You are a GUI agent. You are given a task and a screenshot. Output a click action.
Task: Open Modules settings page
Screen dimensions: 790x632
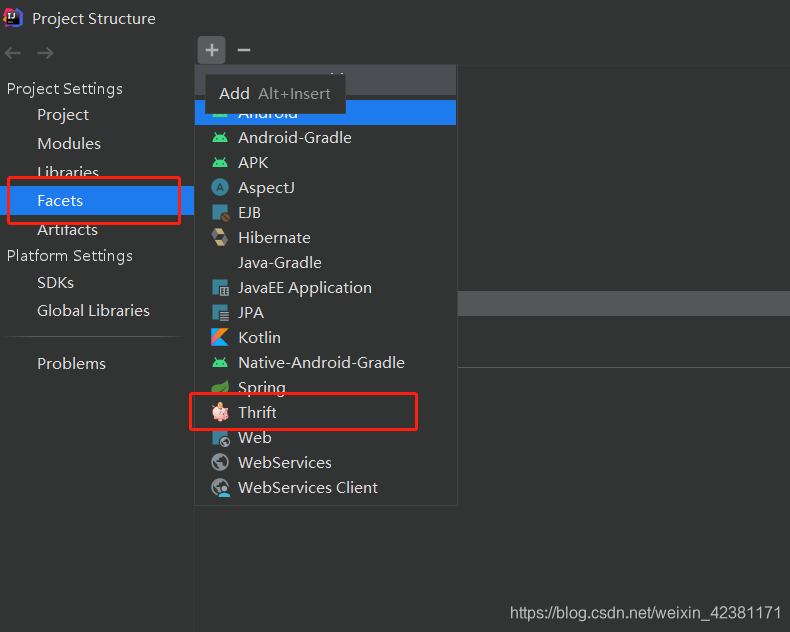click(x=69, y=144)
